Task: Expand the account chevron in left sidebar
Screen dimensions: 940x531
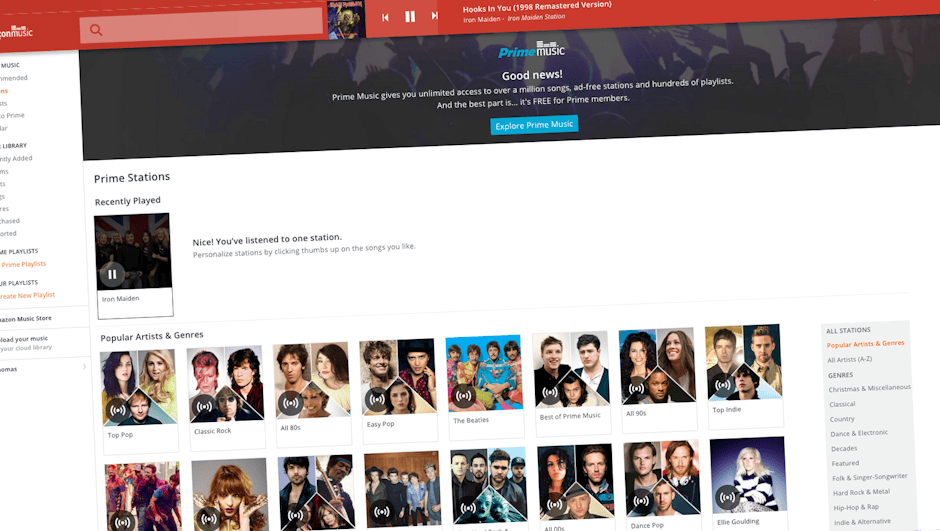Action: coord(84,367)
